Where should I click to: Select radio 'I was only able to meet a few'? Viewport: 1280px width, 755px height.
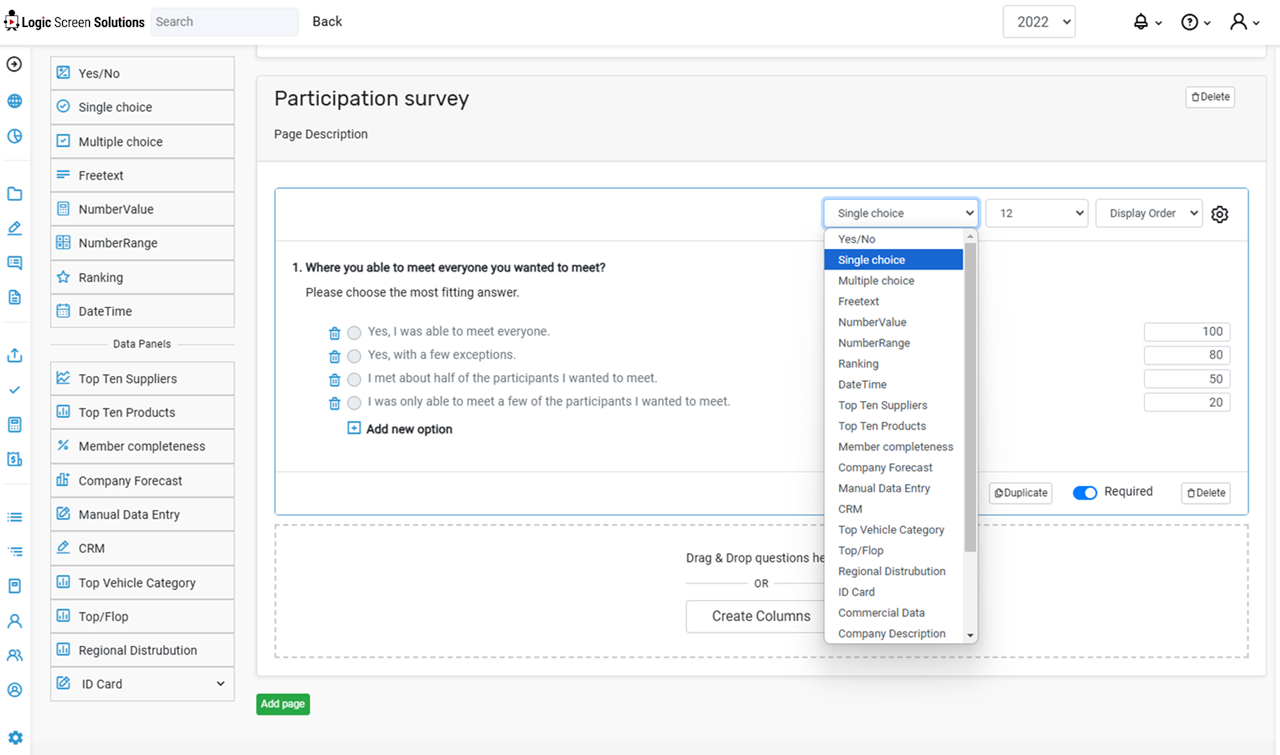click(x=354, y=403)
